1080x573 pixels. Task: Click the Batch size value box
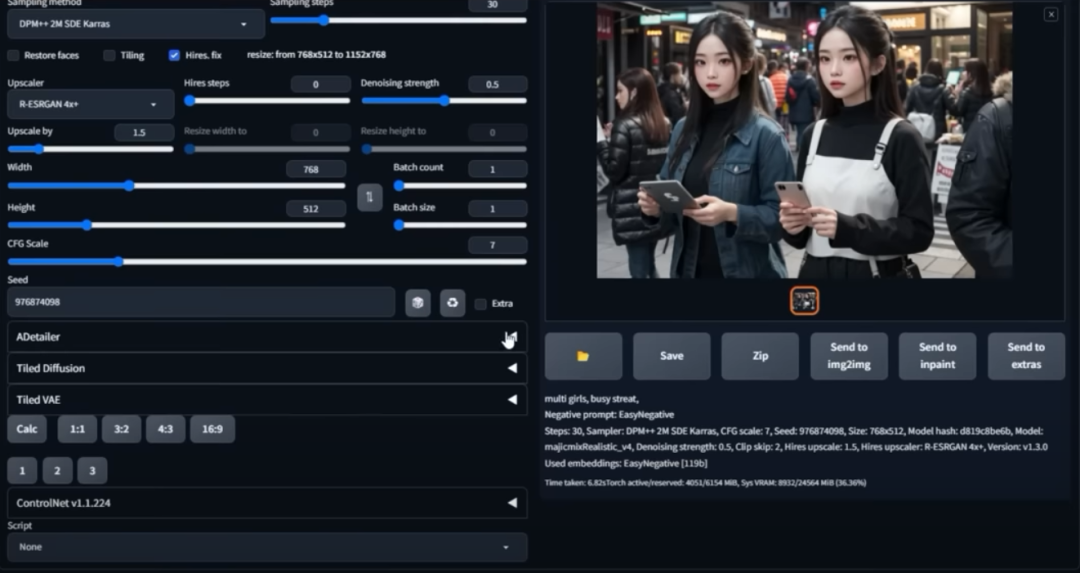point(497,209)
